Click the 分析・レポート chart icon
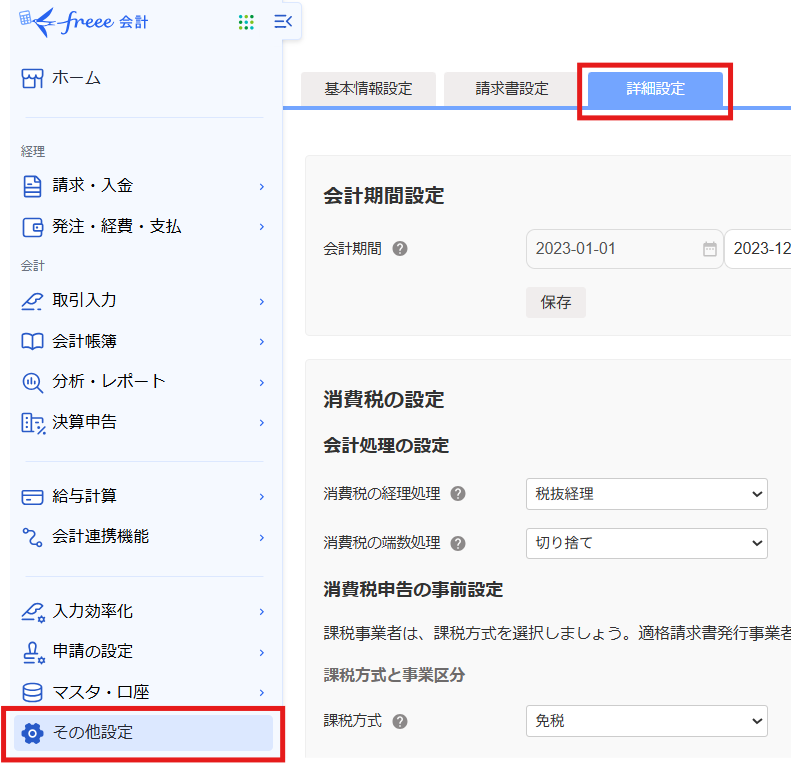Viewport: 791px width, 763px height. pos(33,382)
